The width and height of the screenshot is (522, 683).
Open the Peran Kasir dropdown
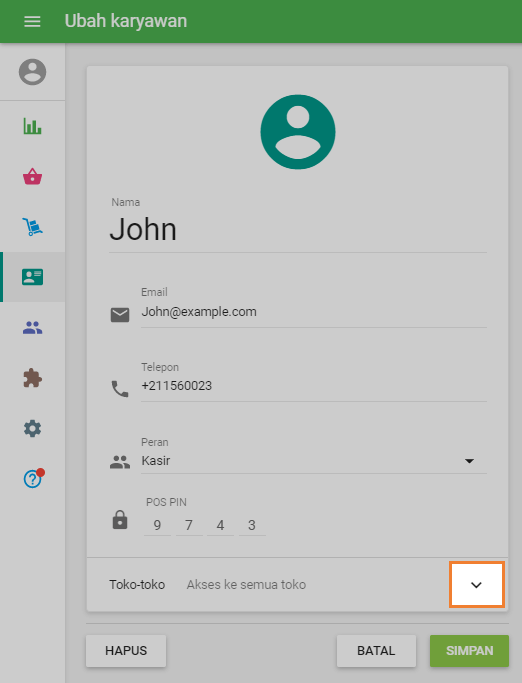314,461
